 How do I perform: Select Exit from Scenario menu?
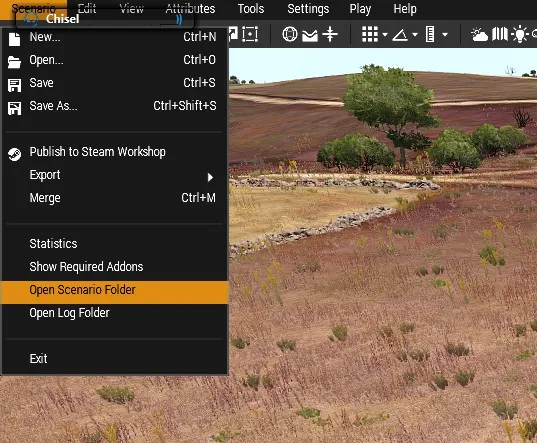(x=115, y=359)
